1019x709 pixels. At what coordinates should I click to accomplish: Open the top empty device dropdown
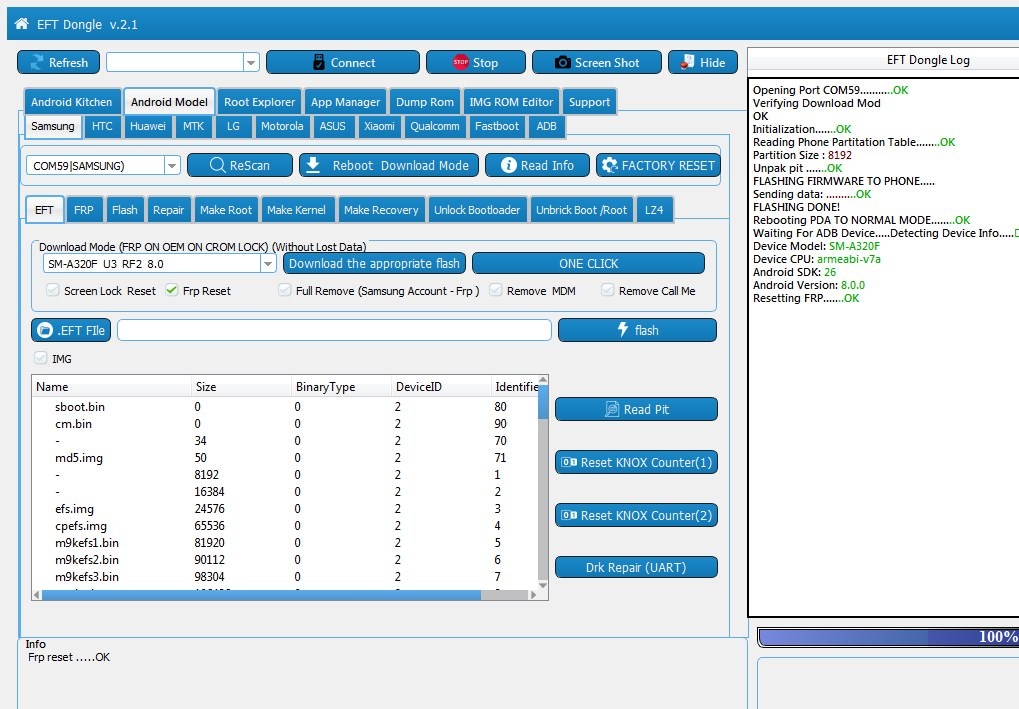tap(251, 62)
